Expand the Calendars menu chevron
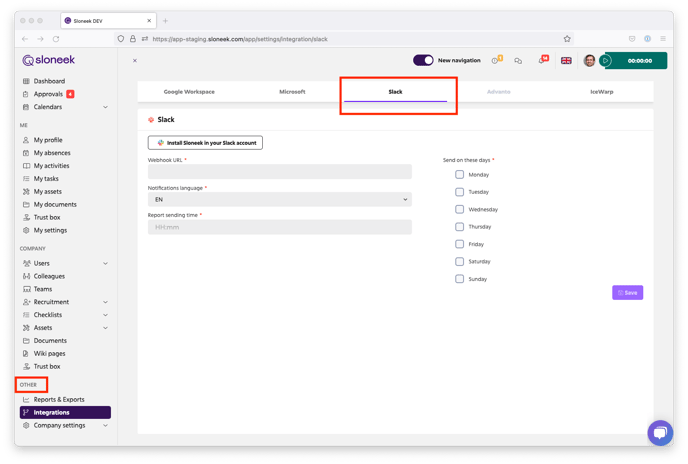Screen dimensions: 688x464 [x=105, y=107]
